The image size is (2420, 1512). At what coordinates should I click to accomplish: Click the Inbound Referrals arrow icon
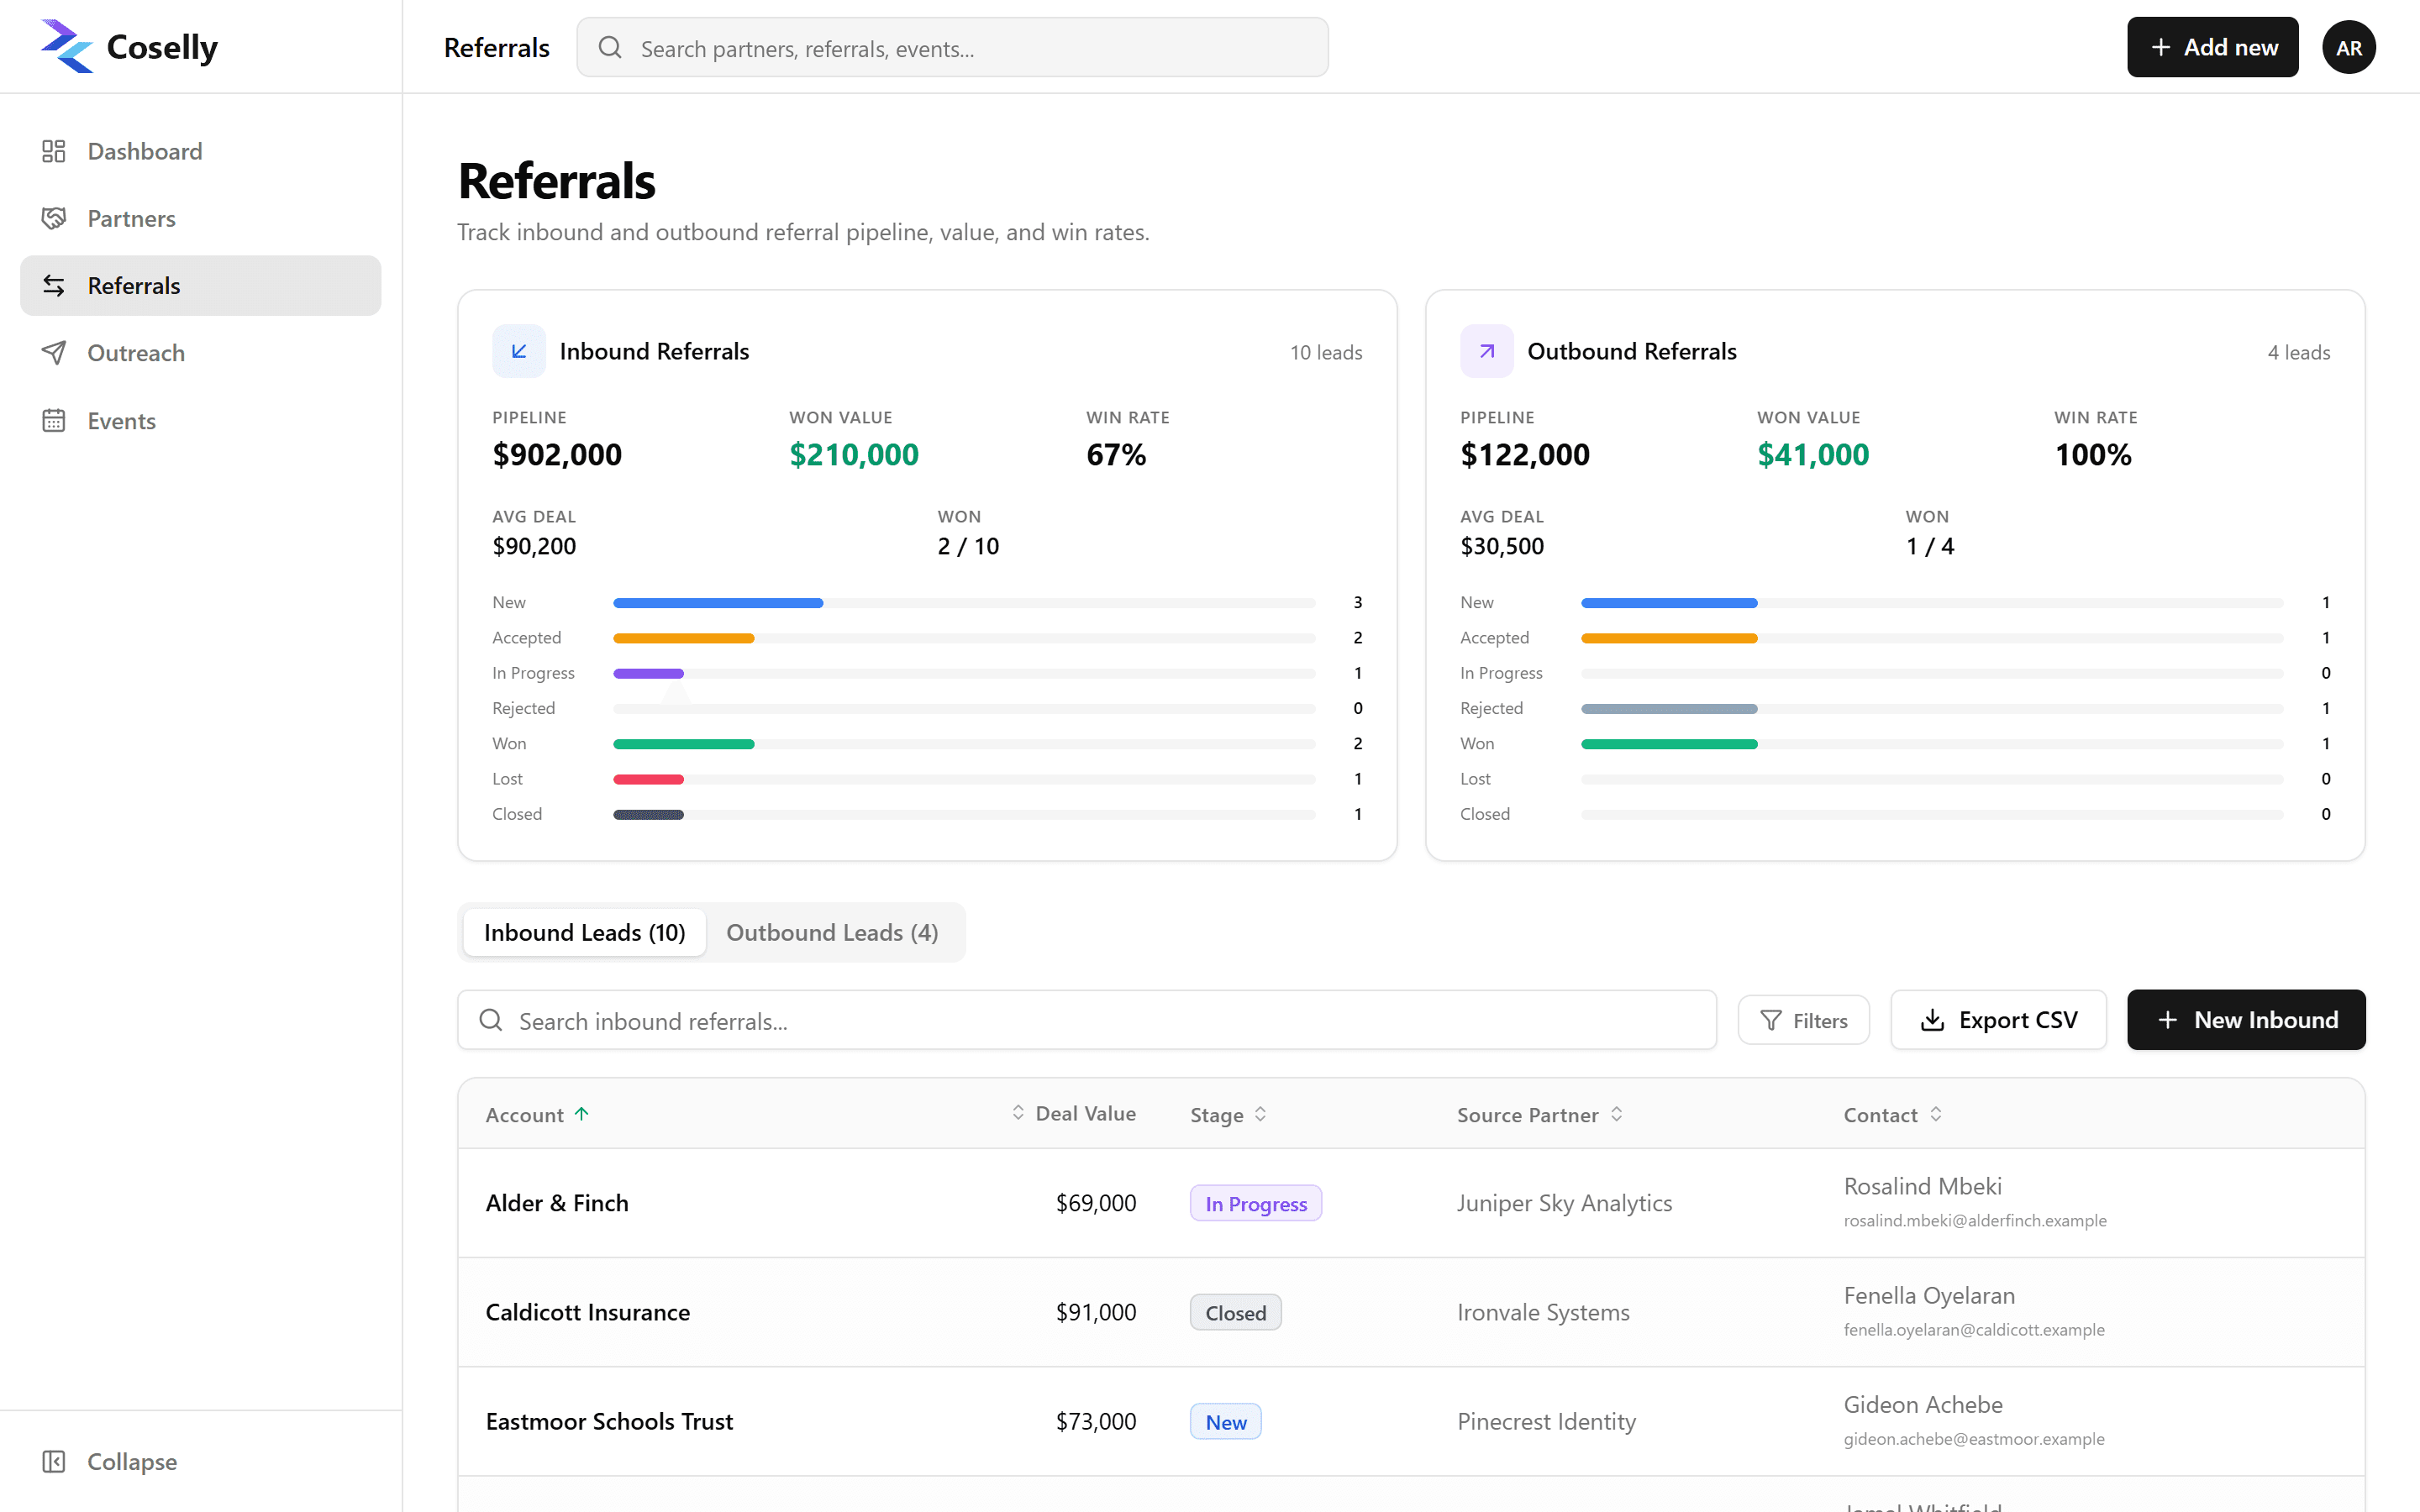pyautogui.click(x=519, y=351)
